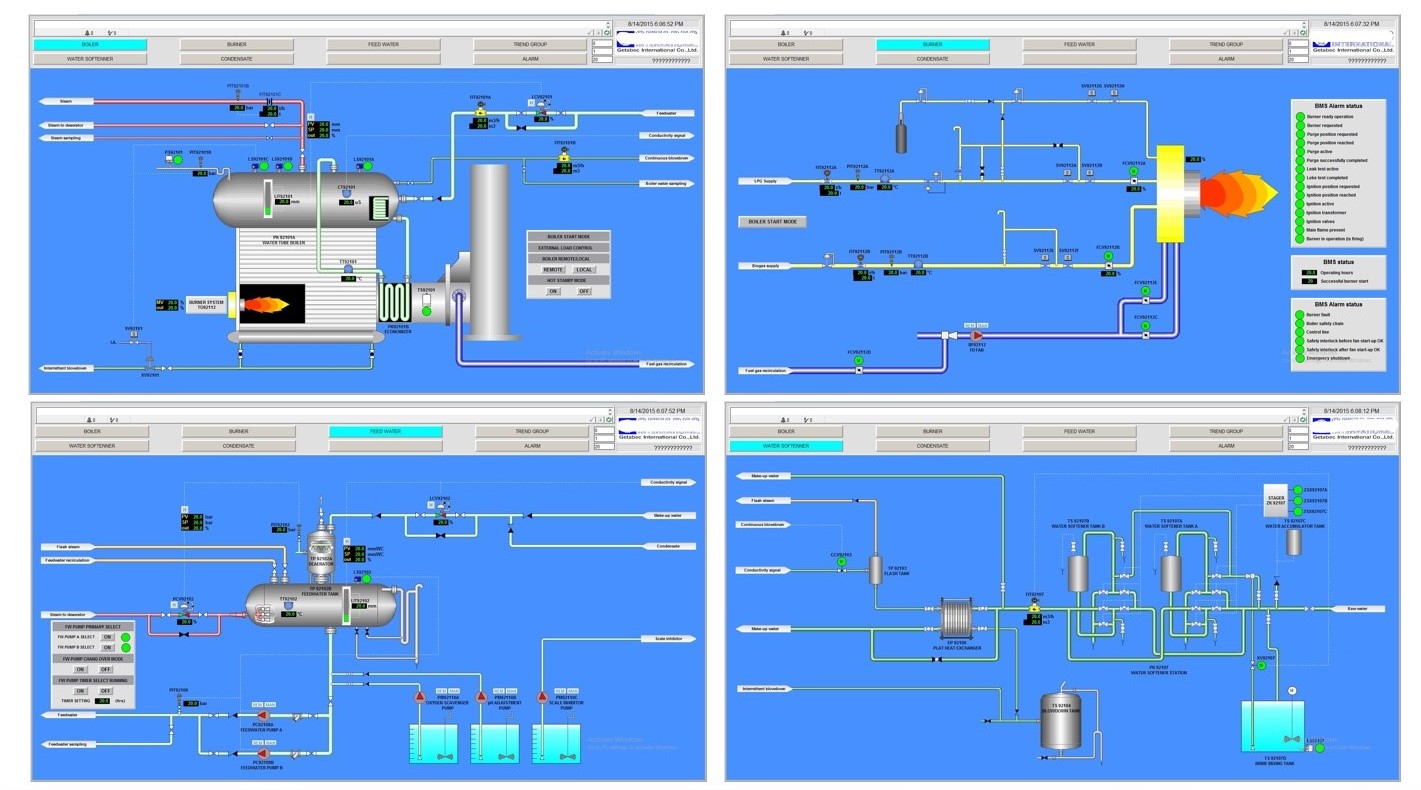This screenshot has width=1421, height=790.
Task: Toggle FW PUMP B SELECT ON button
Action: tap(107, 647)
